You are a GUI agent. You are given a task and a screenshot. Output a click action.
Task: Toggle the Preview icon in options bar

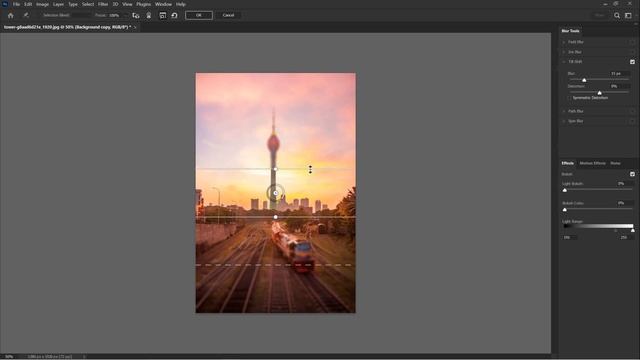pyautogui.click(x=162, y=16)
